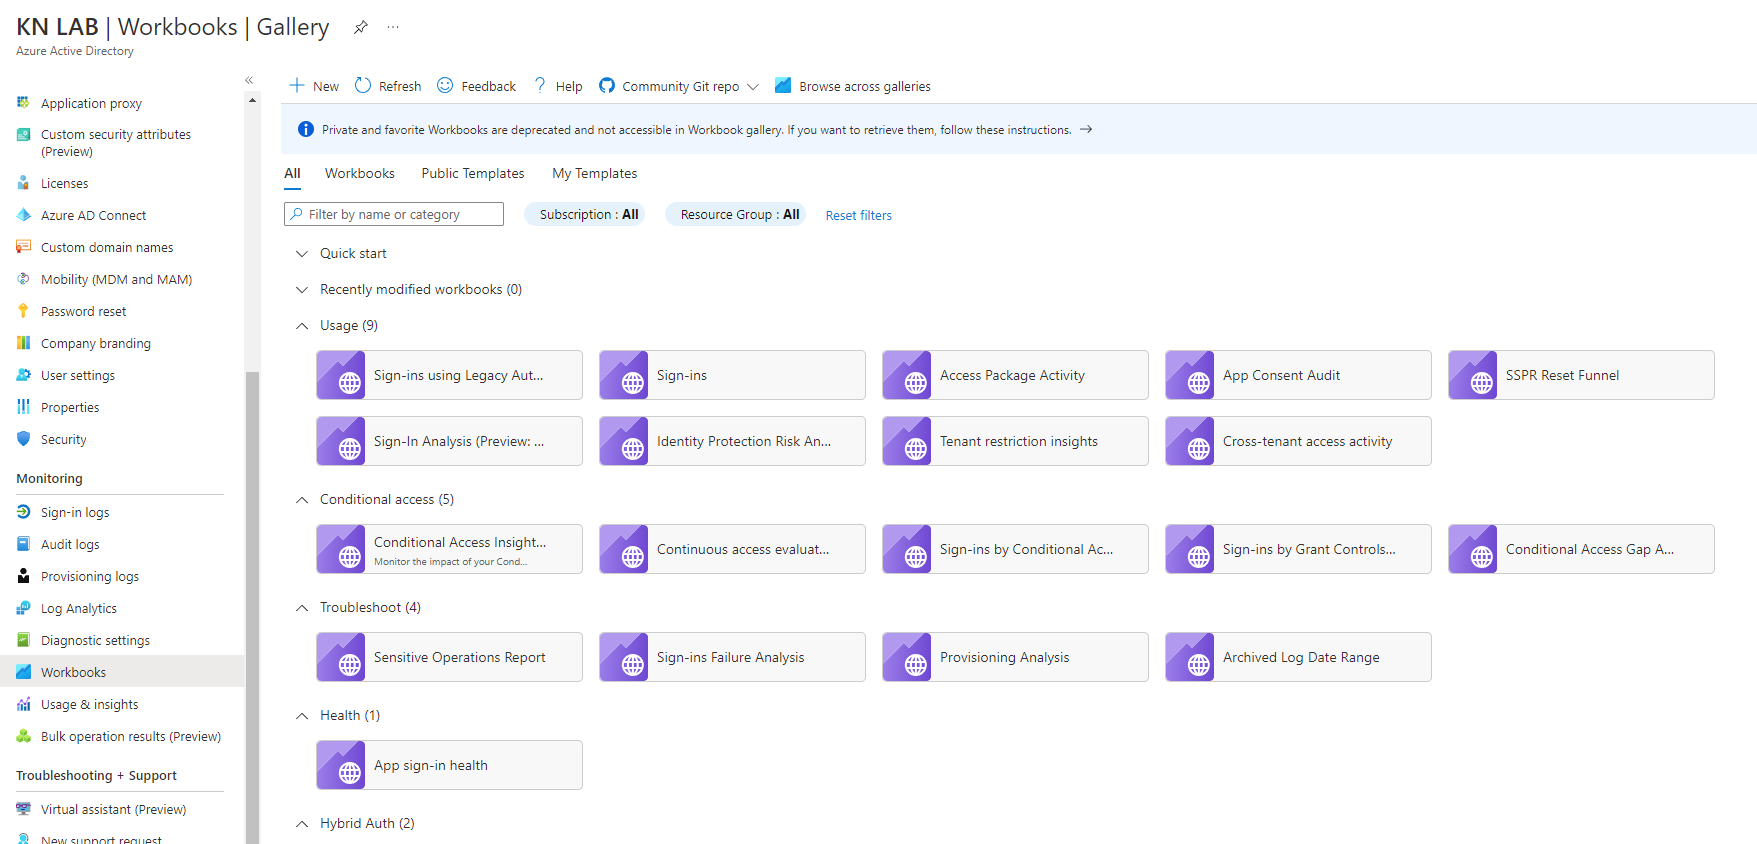Screen dimensions: 1757x844
Task: Collapse the left sidebar with double chevron
Action: [x=249, y=80]
